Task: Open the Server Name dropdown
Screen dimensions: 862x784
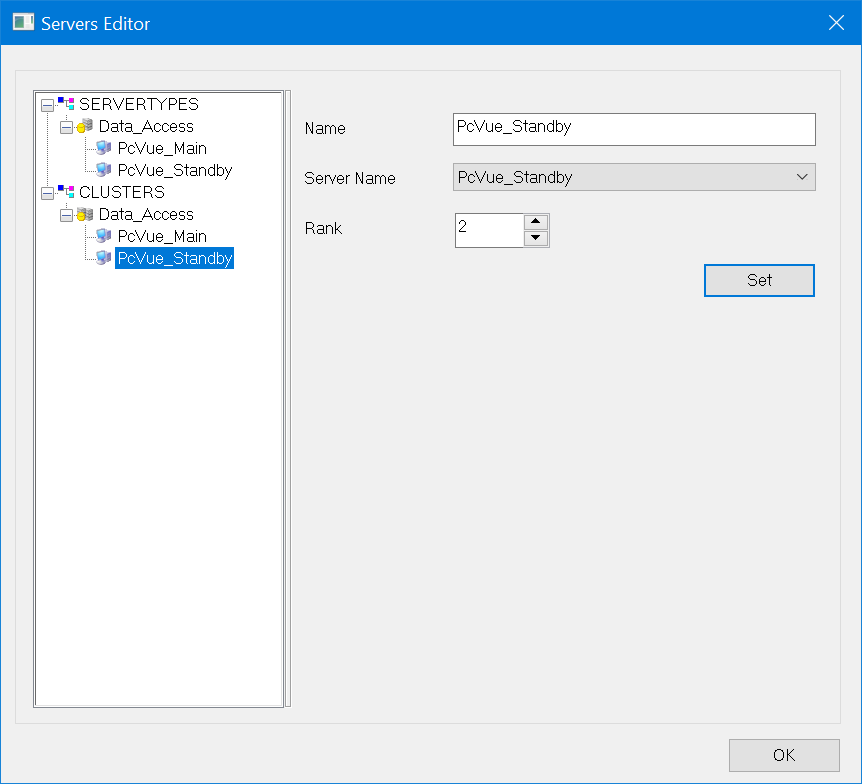Action: click(x=801, y=177)
